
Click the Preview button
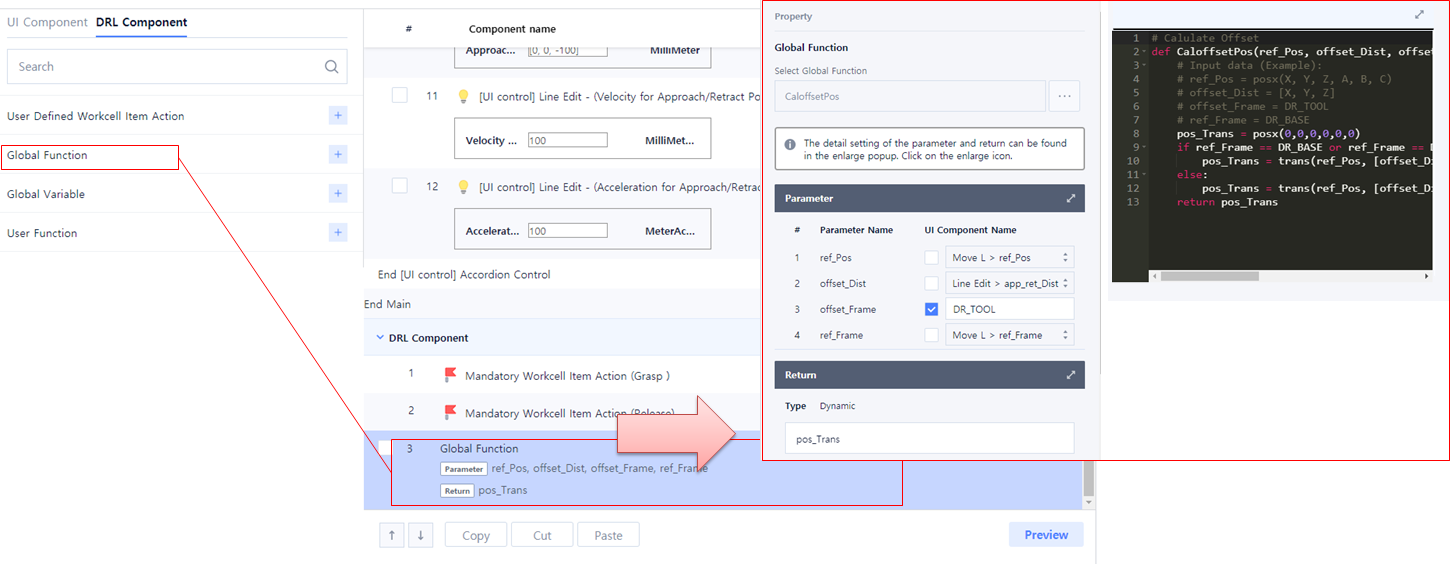coord(1046,535)
